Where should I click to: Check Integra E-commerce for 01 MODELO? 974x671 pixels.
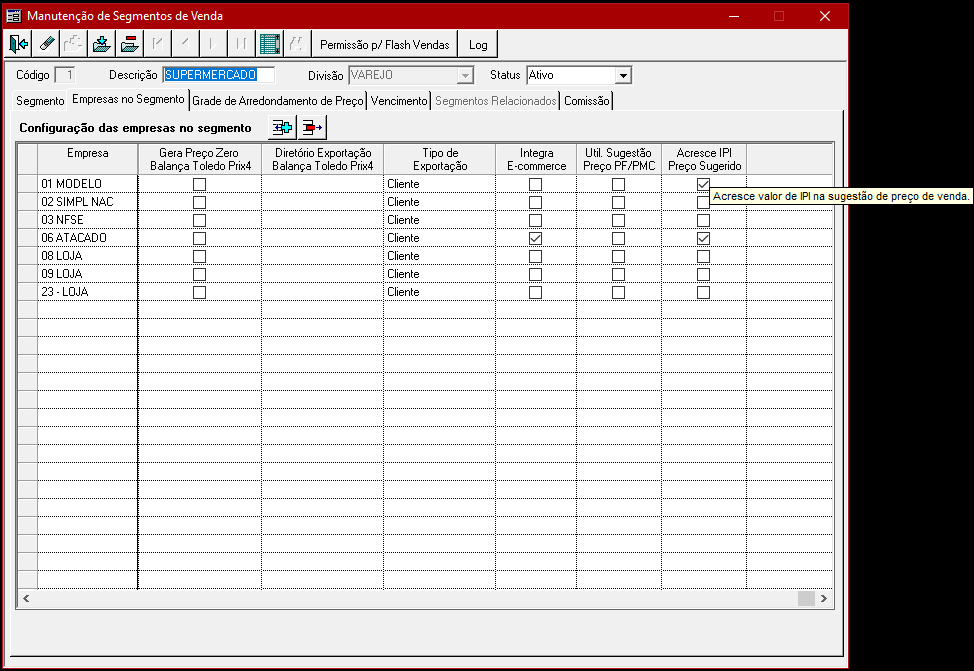coord(535,185)
